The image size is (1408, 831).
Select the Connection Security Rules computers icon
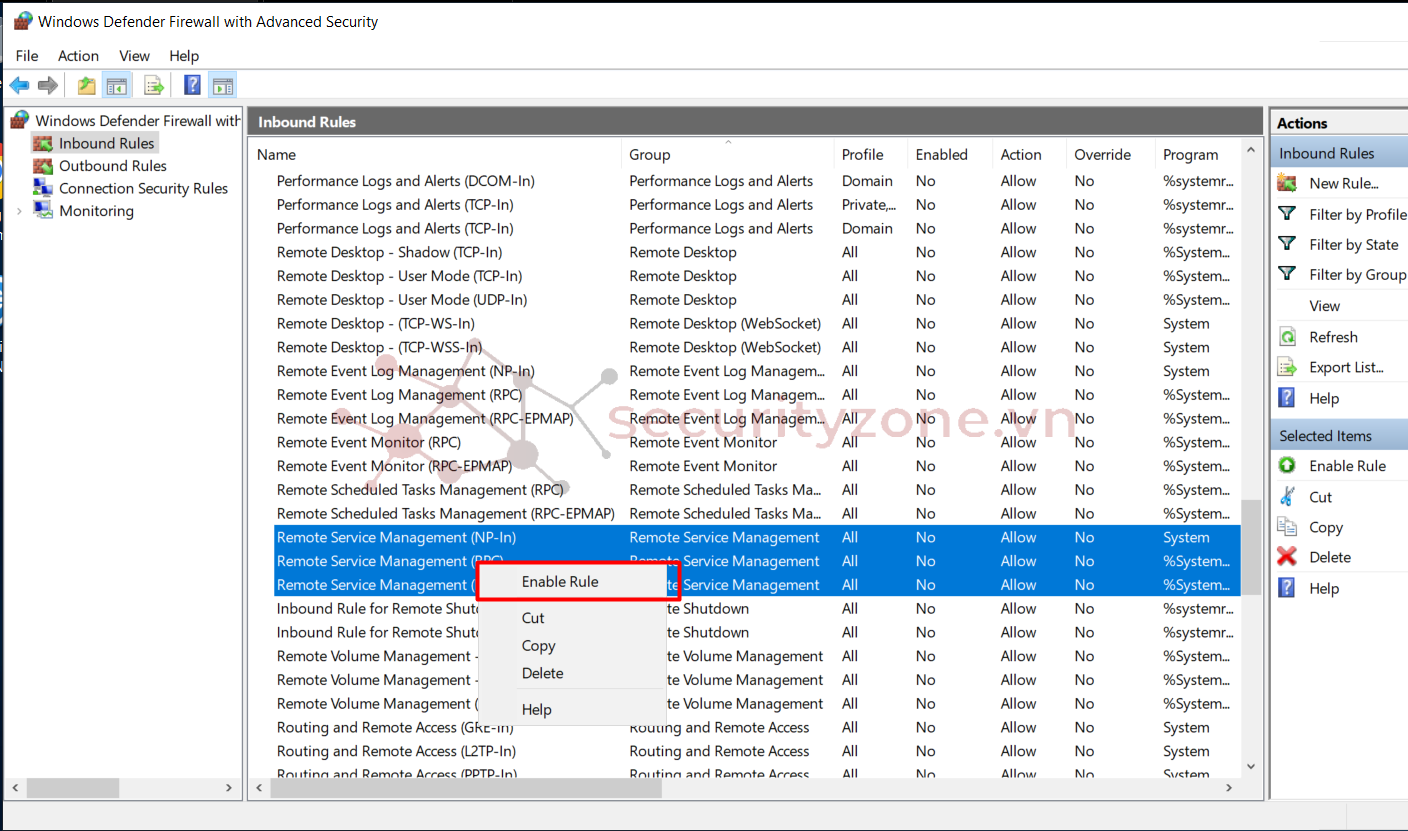[x=43, y=188]
